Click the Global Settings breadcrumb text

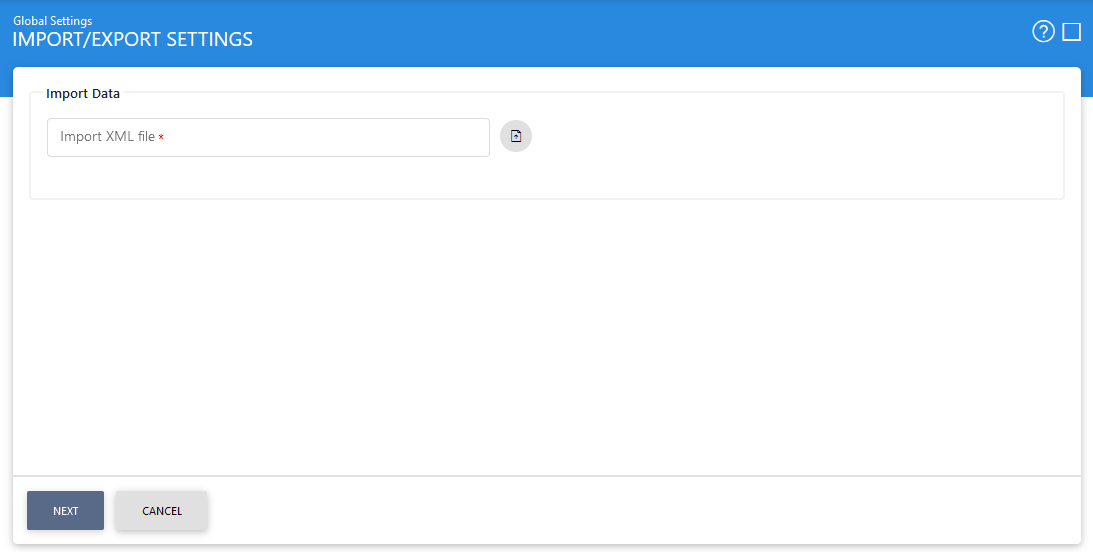pos(52,20)
